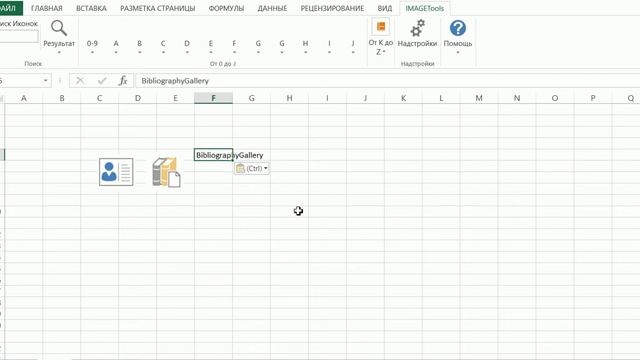
Task: Expand the От K до Z icon gallery
Action: coord(380,38)
